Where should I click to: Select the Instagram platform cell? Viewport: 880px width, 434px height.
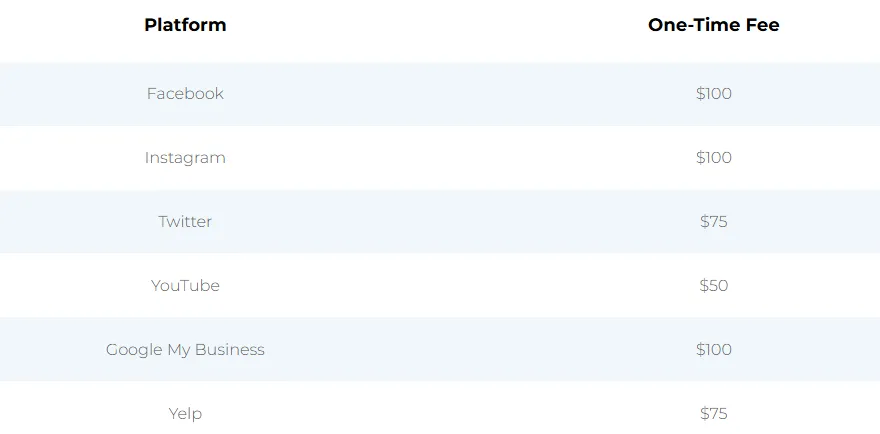pos(185,158)
